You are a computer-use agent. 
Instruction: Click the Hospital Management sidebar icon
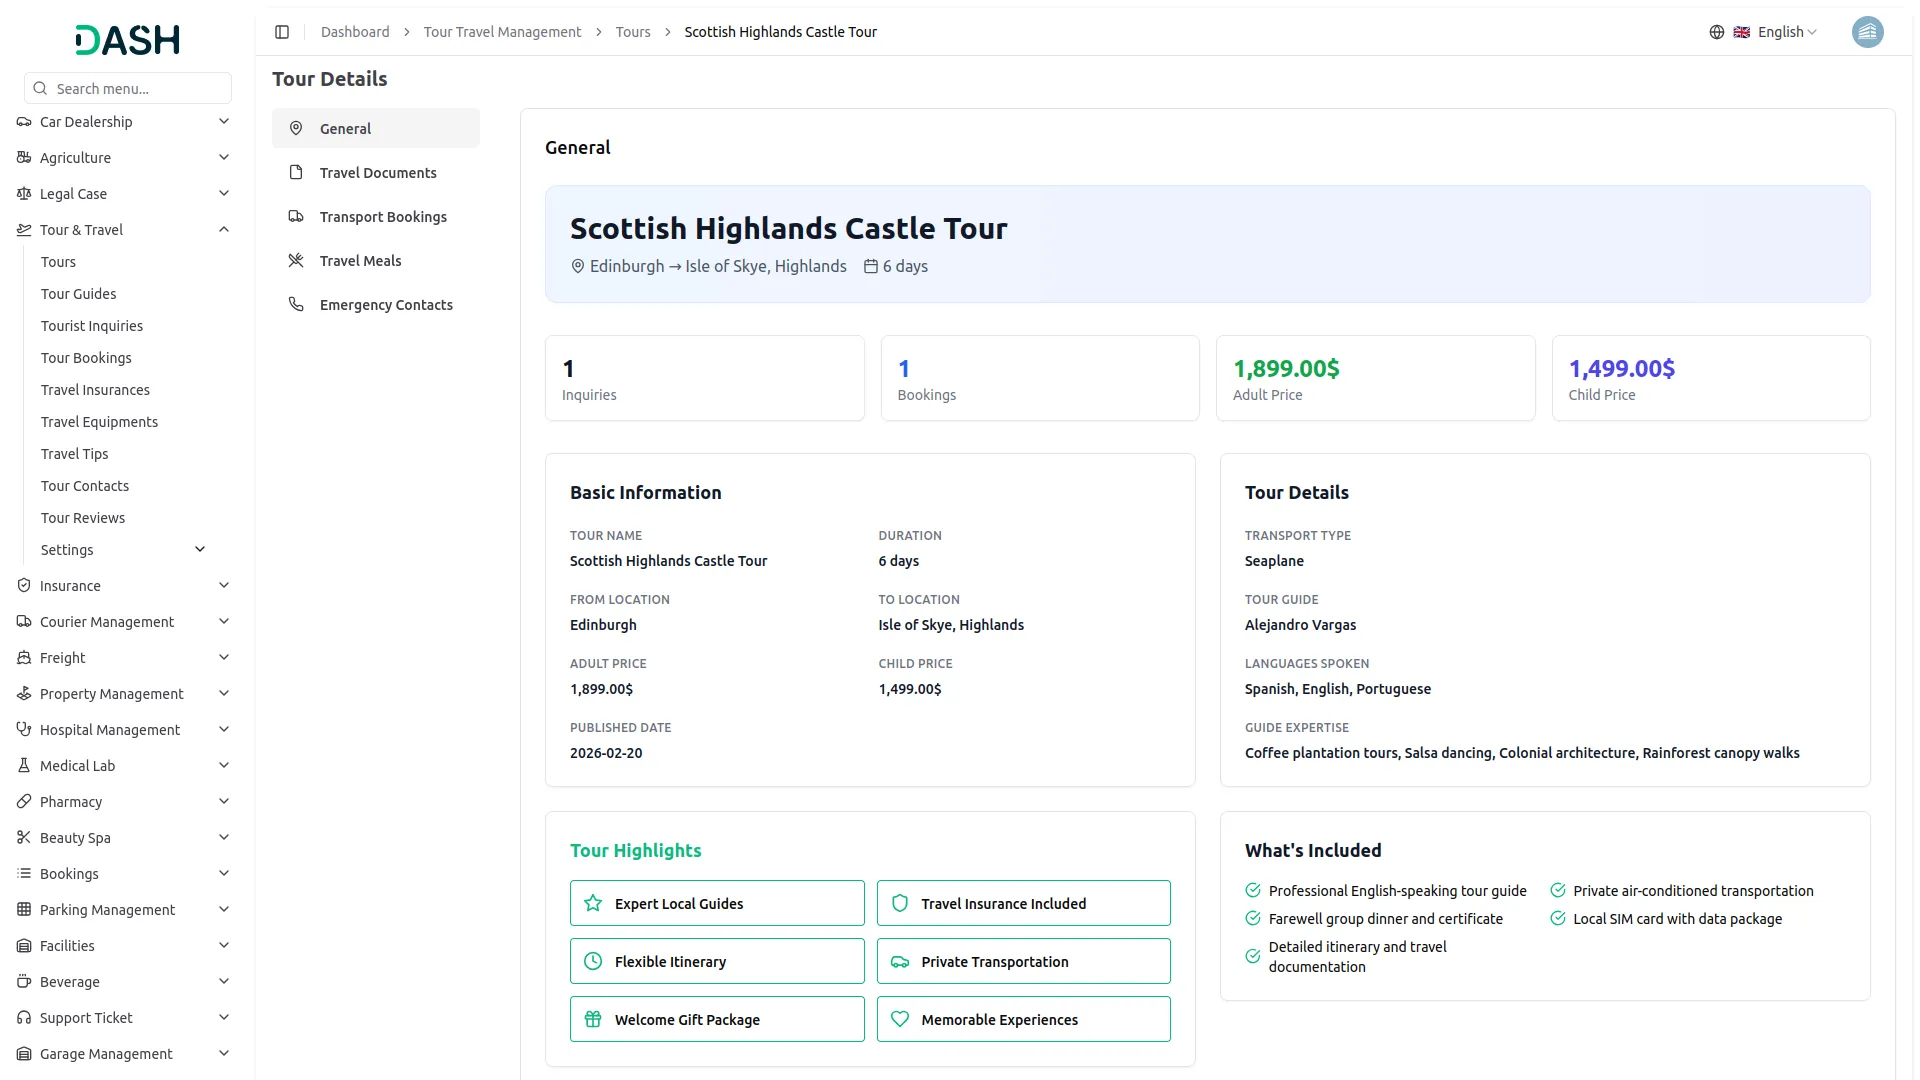(x=23, y=729)
